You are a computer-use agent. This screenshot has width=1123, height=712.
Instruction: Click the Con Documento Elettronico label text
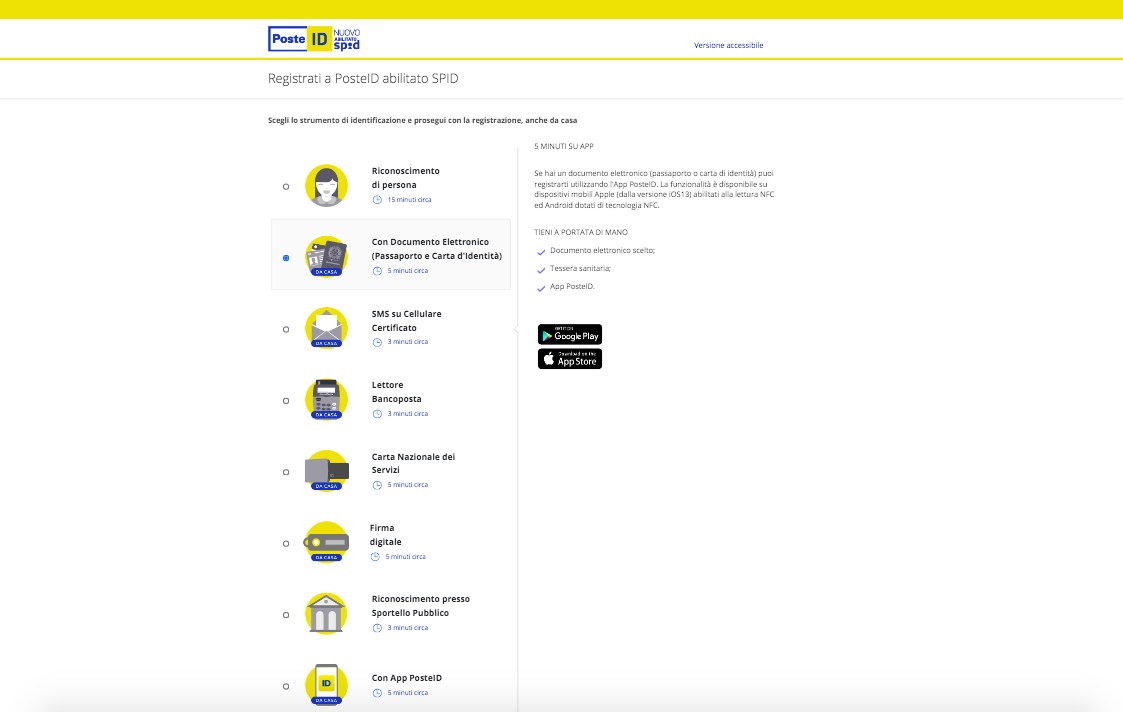pos(437,249)
